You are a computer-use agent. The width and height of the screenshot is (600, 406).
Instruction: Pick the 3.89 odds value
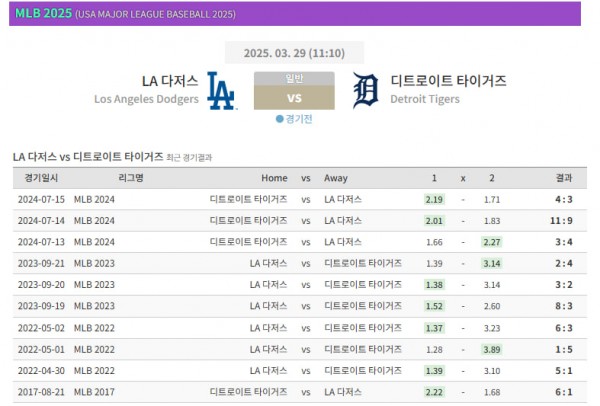(x=491, y=349)
